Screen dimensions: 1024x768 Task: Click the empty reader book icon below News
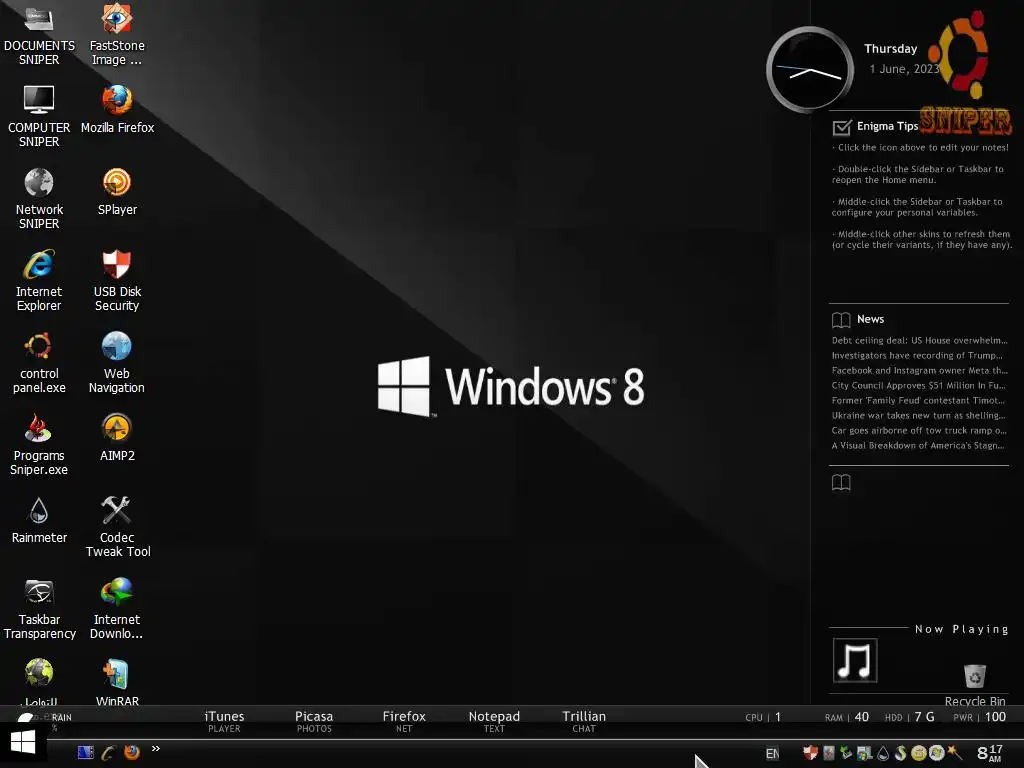point(841,483)
